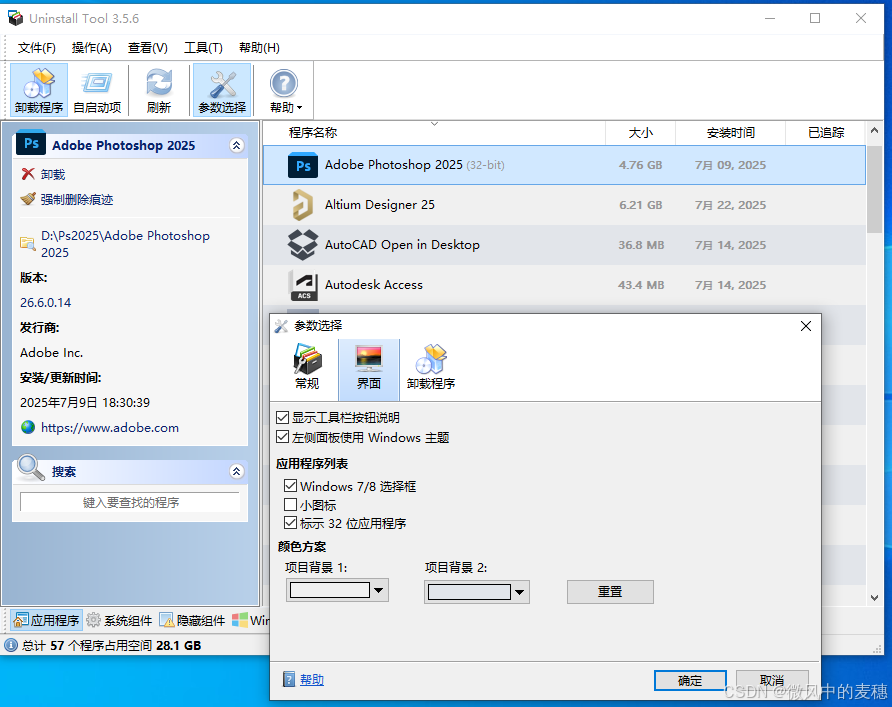
Task: Collapse the 搜索 panel chevron
Action: (237, 472)
